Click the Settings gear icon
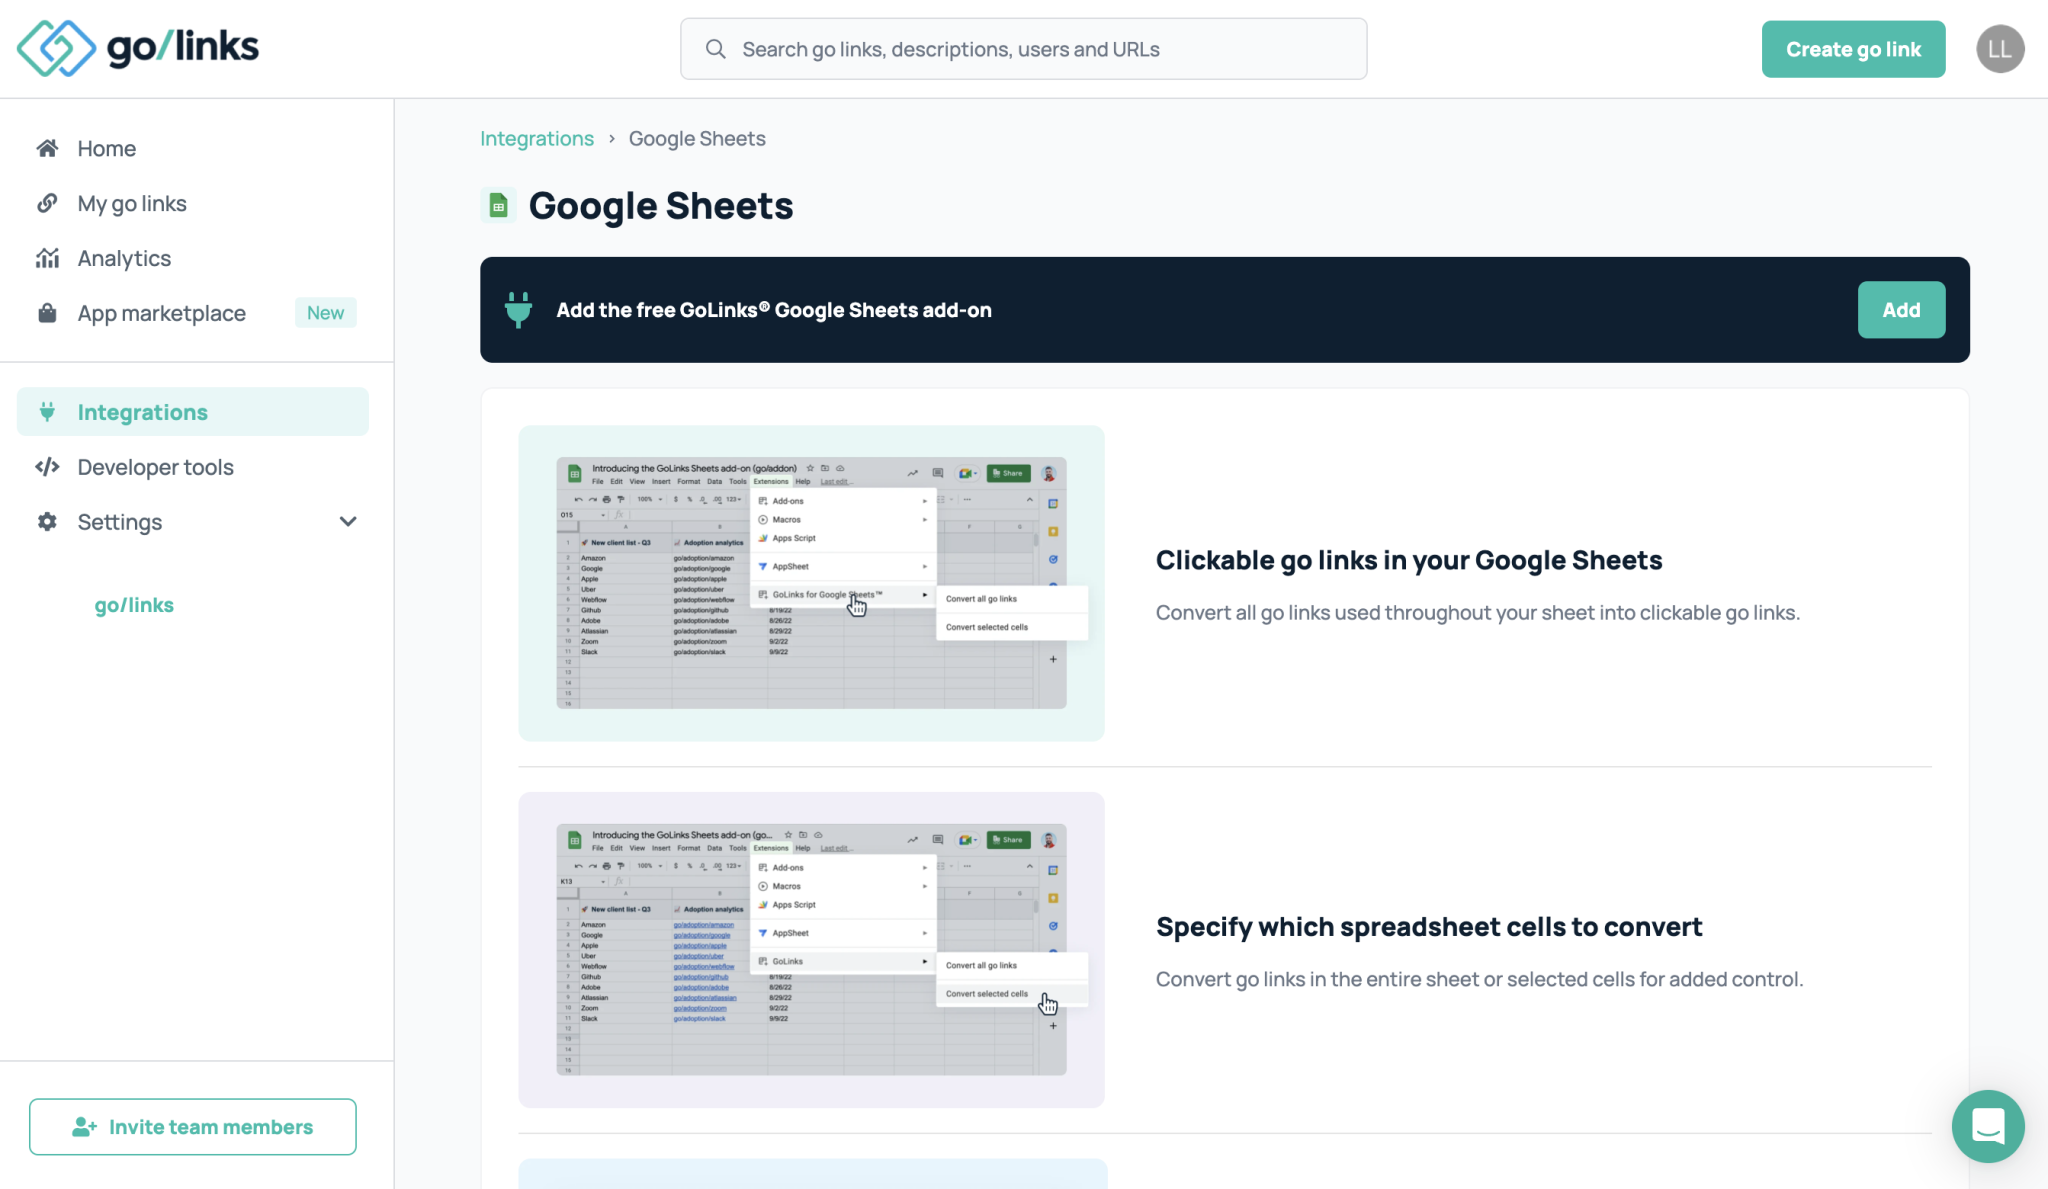This screenshot has width=2048, height=1189. [47, 521]
